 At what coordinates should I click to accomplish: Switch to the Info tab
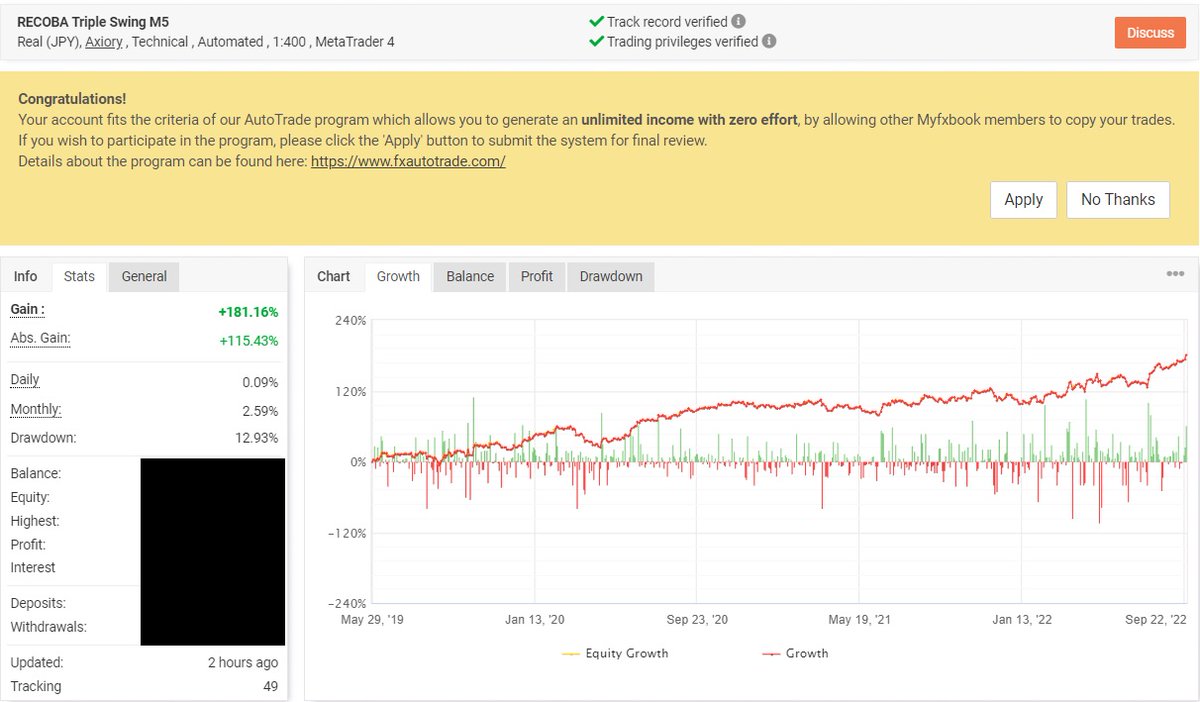(26, 276)
